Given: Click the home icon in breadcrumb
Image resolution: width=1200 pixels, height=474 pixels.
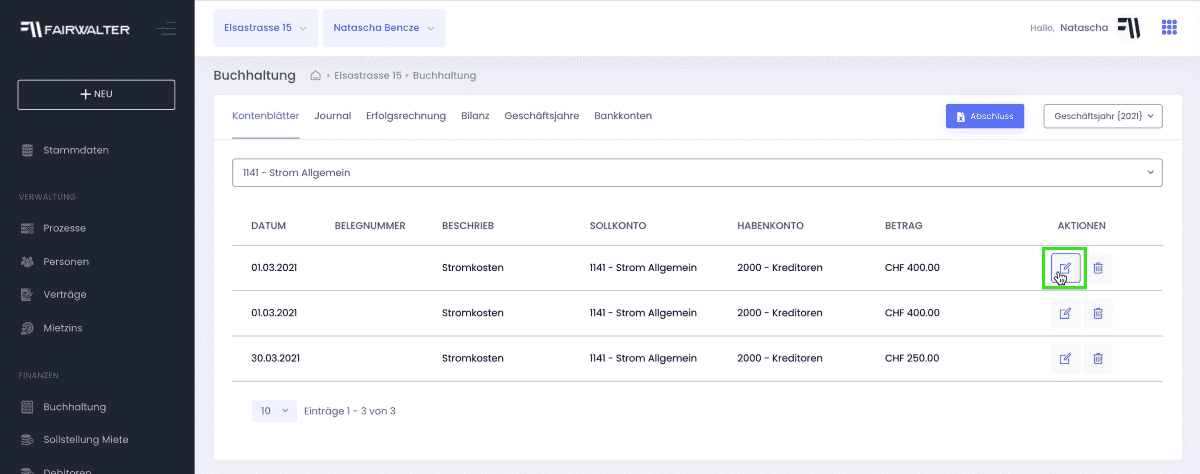Looking at the screenshot, I should click(315, 76).
